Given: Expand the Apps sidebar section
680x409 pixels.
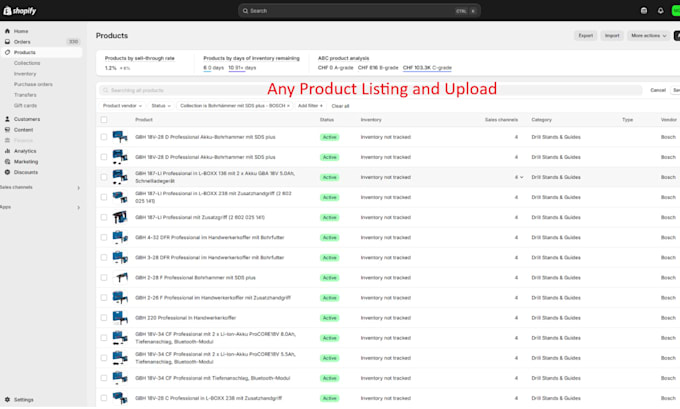Looking at the screenshot, I should pos(78,208).
